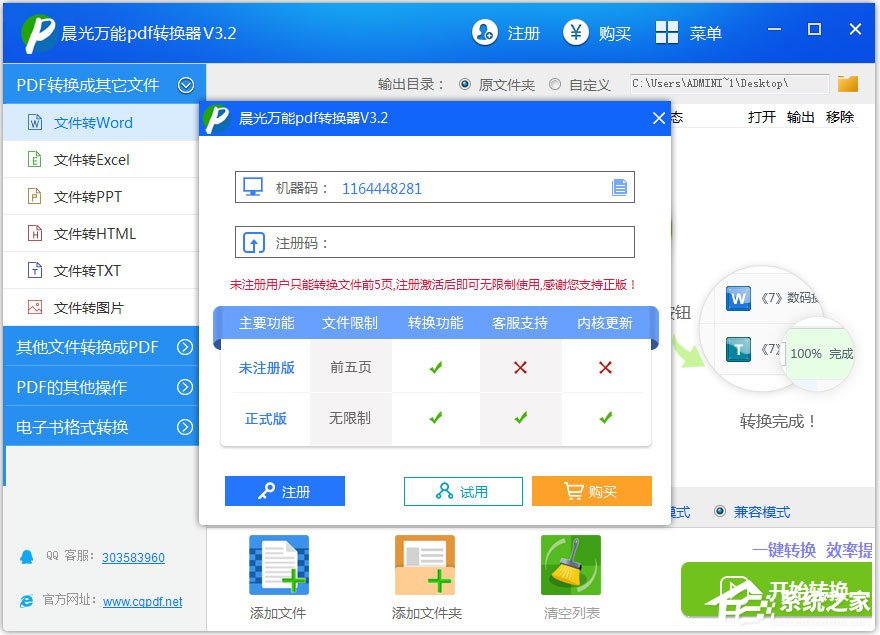Click the 主要功能 table header
The height and width of the screenshot is (635, 880).
tap(267, 323)
